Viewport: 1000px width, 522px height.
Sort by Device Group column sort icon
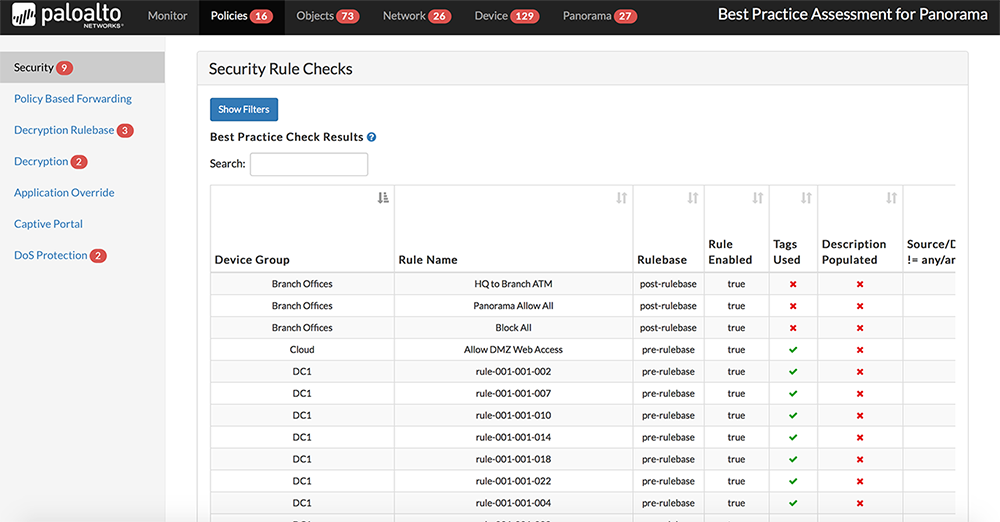[383, 198]
